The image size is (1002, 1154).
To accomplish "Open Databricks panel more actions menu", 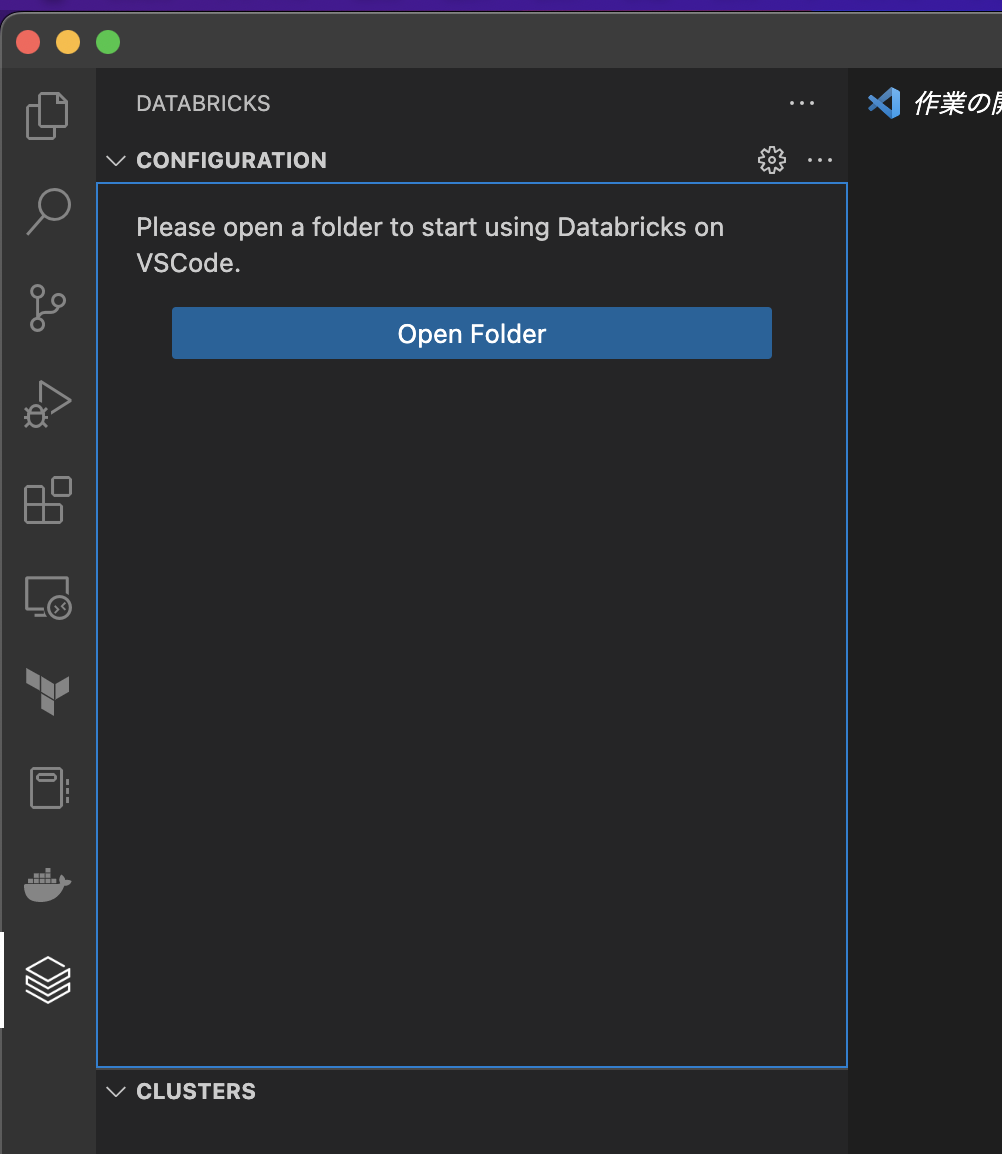I will [802, 103].
